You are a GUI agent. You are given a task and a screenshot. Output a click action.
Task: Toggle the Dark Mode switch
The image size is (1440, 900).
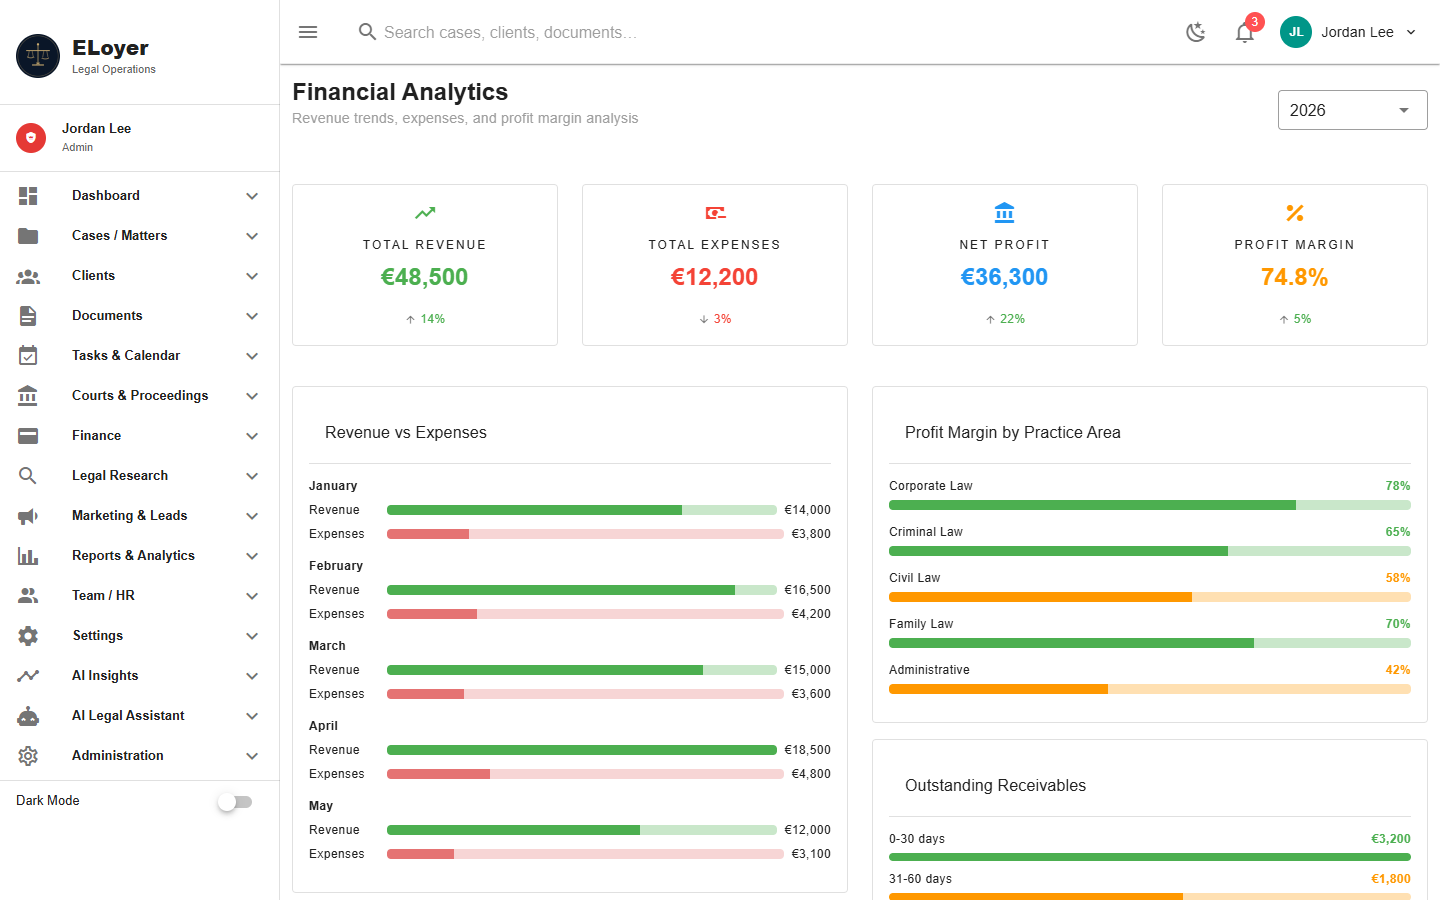(236, 802)
